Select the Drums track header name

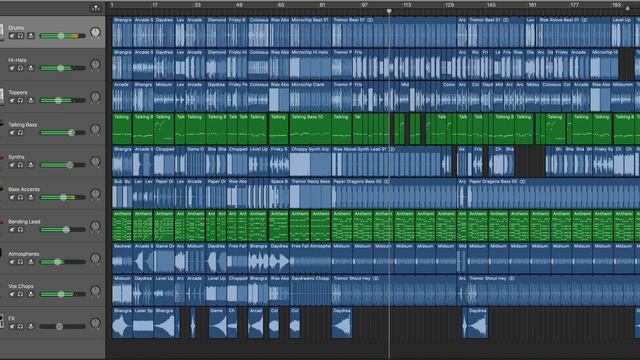16,28
